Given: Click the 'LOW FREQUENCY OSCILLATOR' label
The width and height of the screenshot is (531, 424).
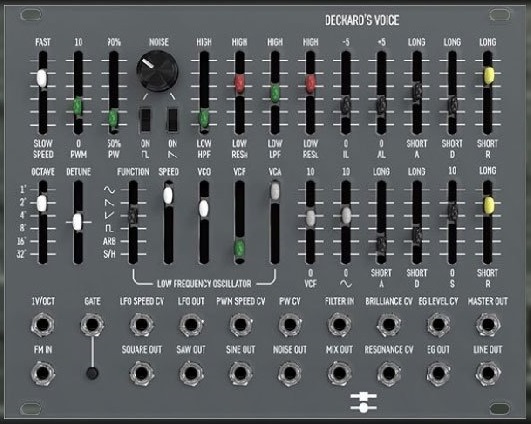Looking at the screenshot, I should (204, 283).
